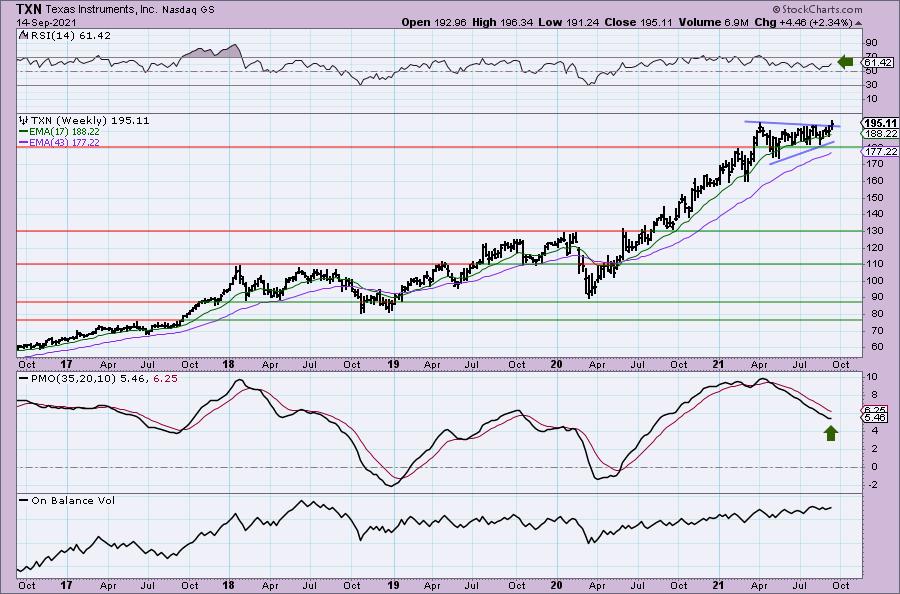The height and width of the screenshot is (594, 900).
Task: Click the line icon before RSI(14) label
Action: tap(22, 35)
